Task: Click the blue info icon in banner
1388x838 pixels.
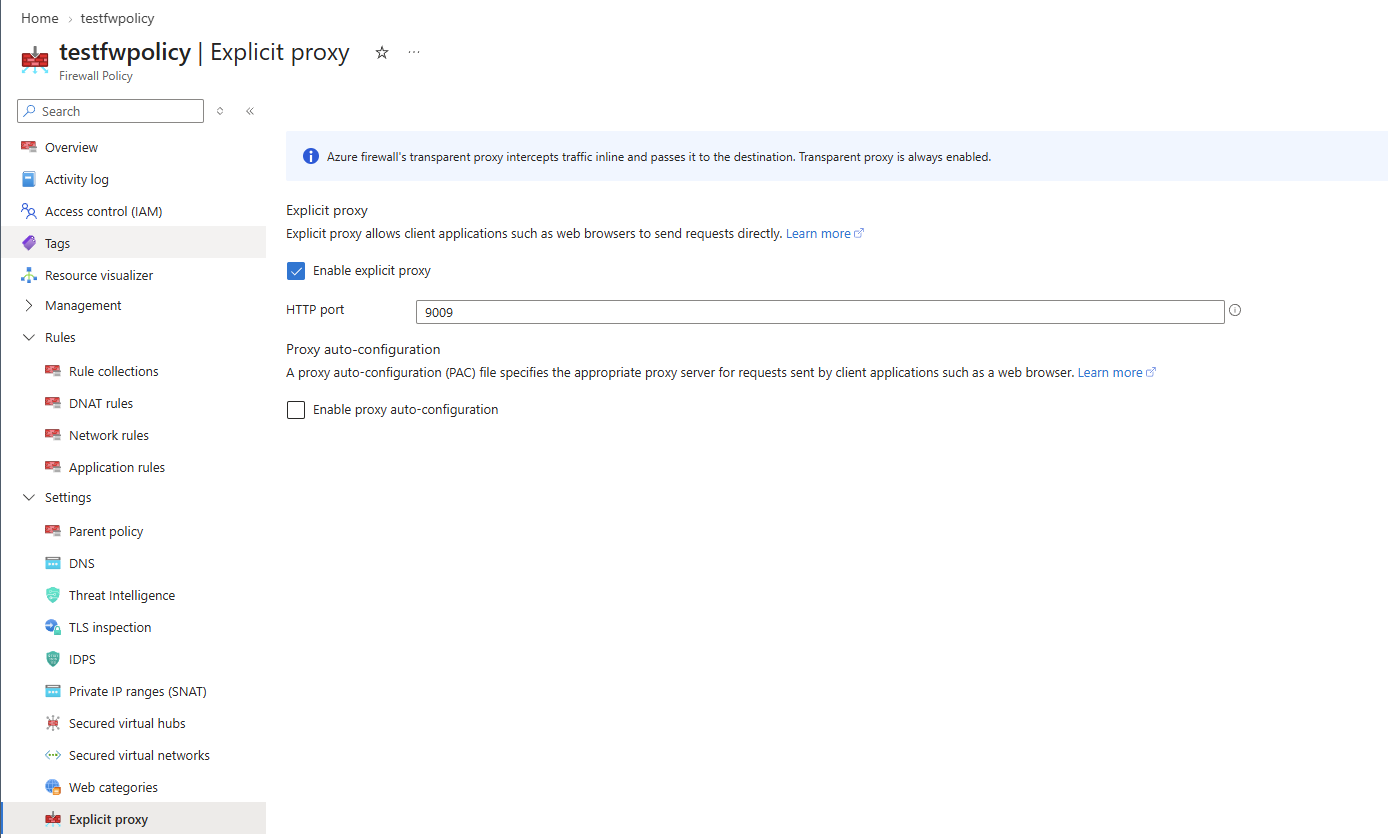Action: (x=311, y=156)
